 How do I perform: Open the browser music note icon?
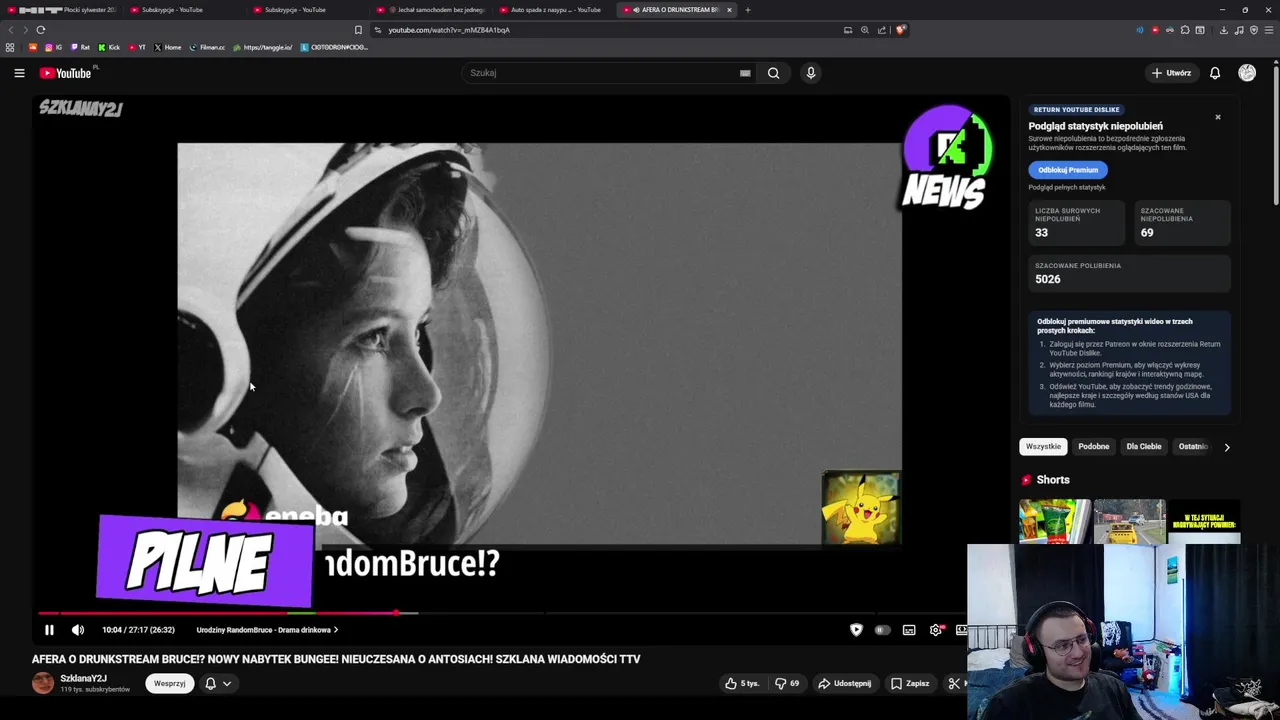tap(1239, 30)
